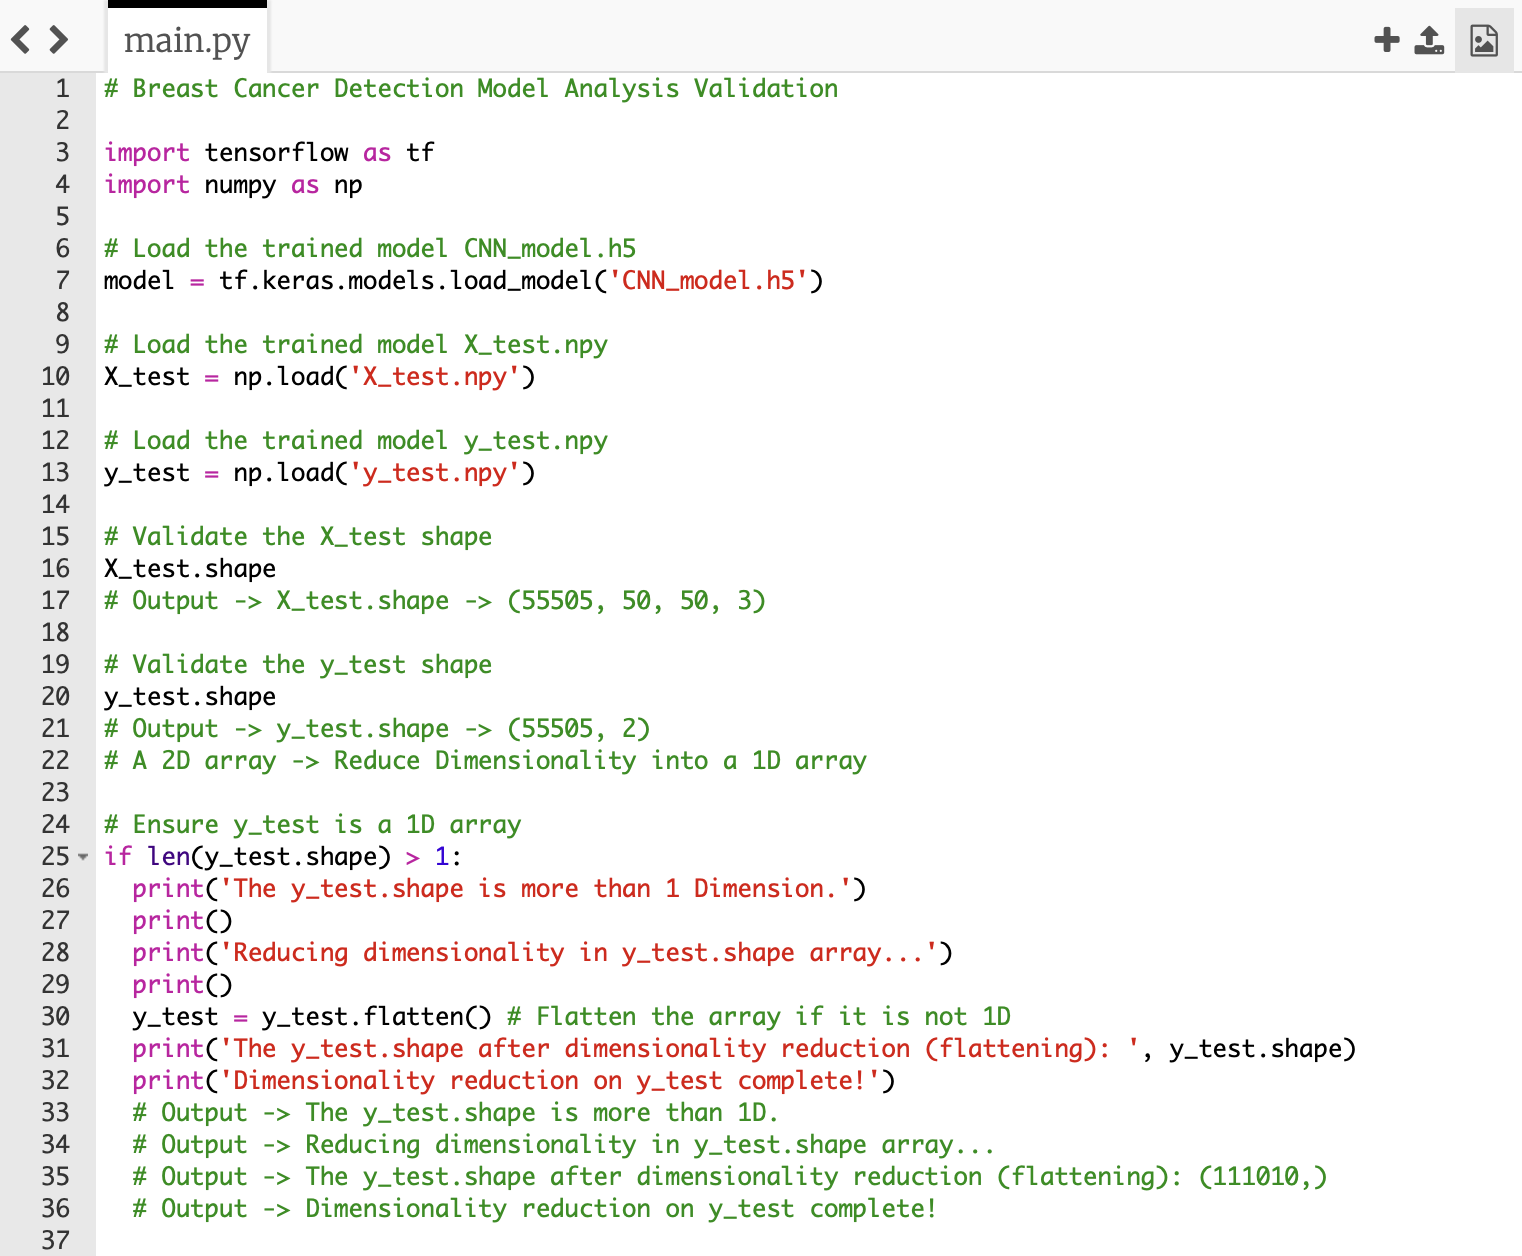
Task: Click comment 'Dimensionality reduction on y_test complete!' line 36
Action: click(535, 1209)
